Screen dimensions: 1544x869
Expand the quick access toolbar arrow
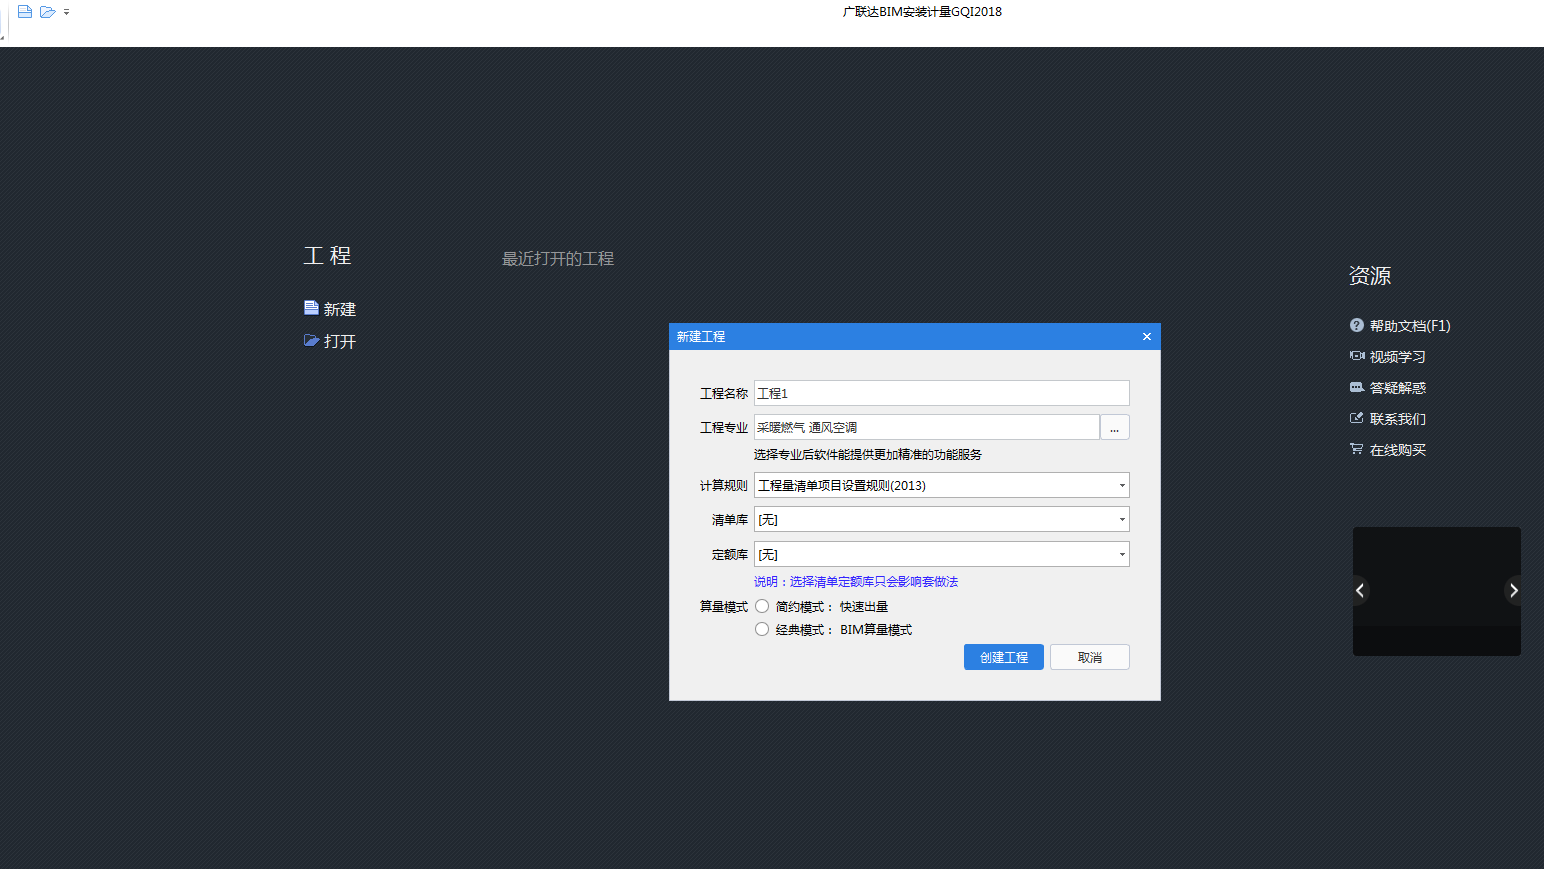(67, 12)
